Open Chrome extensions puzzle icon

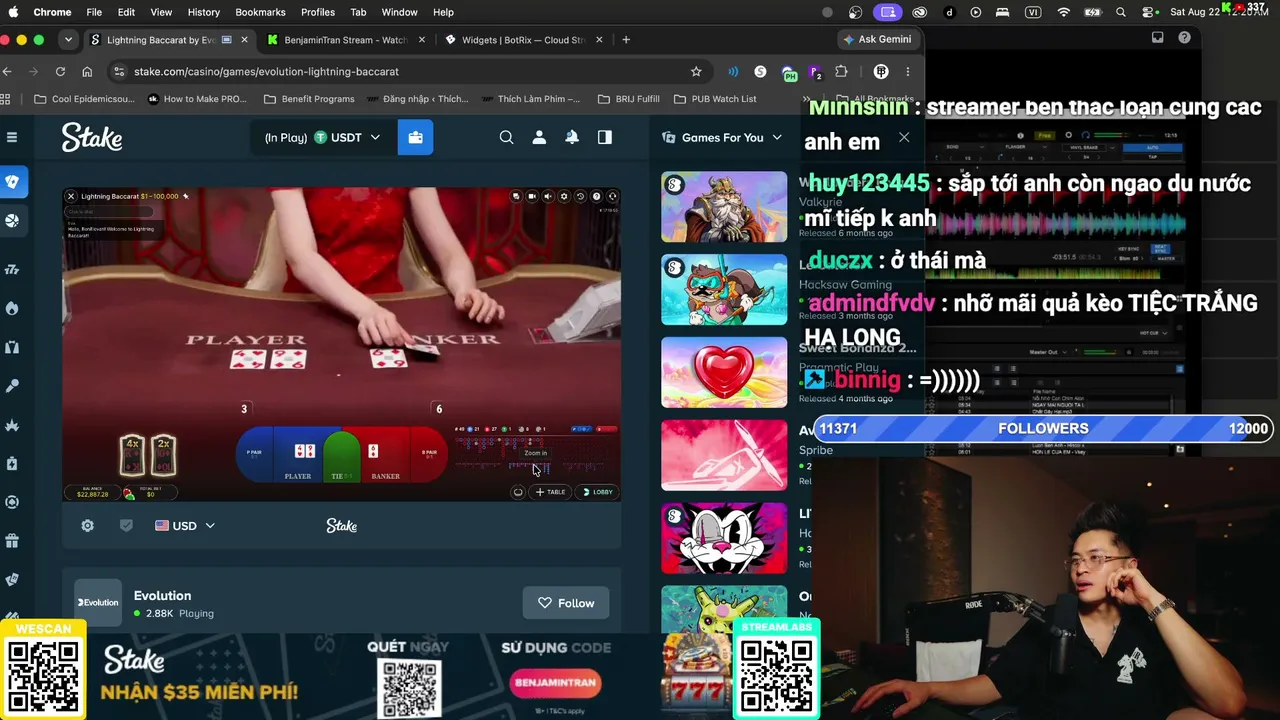[x=841, y=71]
